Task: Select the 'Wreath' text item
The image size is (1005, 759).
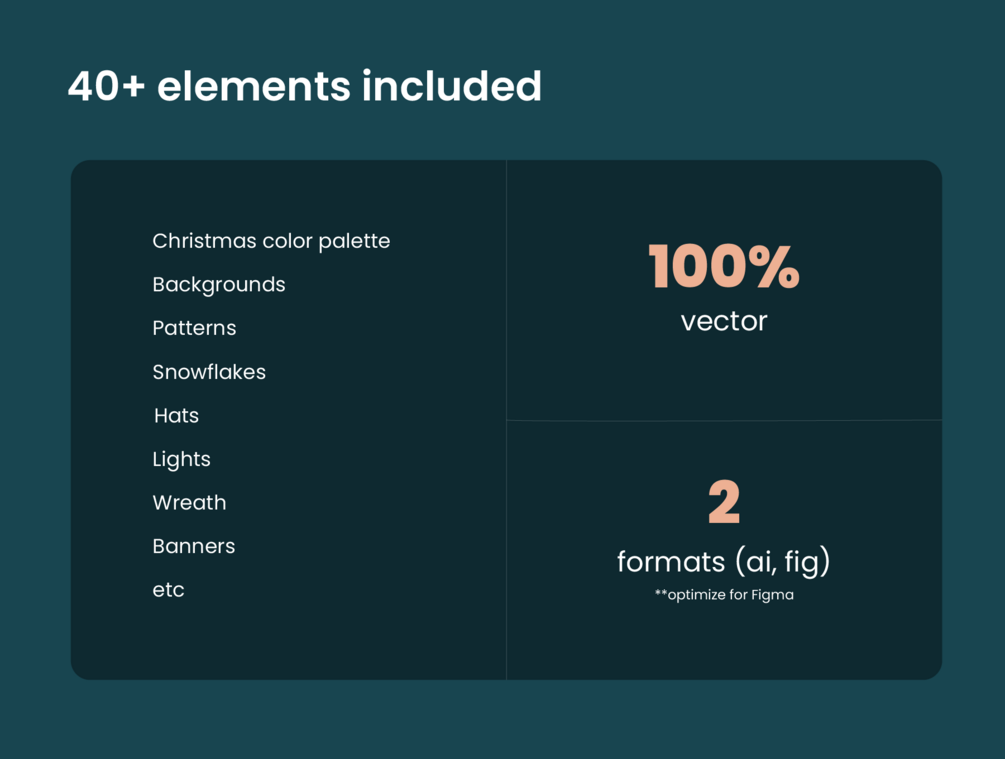Action: point(189,503)
